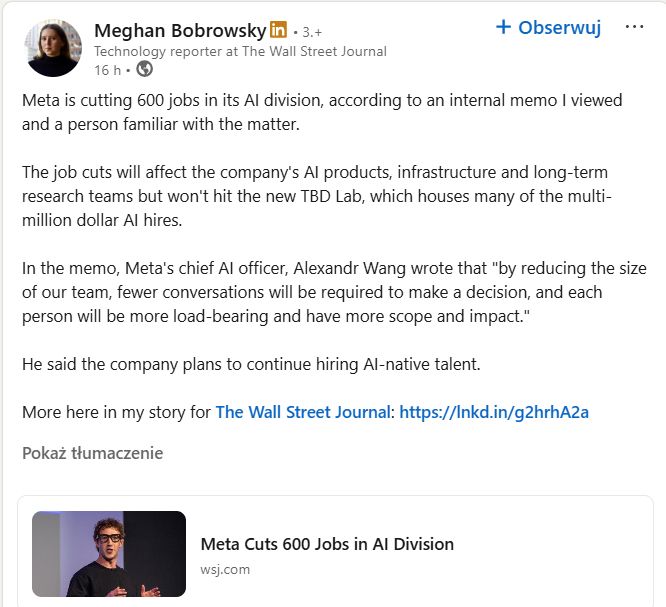Click the LinkedIn Premium badge icon
The width and height of the screenshot is (666, 607).
click(x=279, y=30)
